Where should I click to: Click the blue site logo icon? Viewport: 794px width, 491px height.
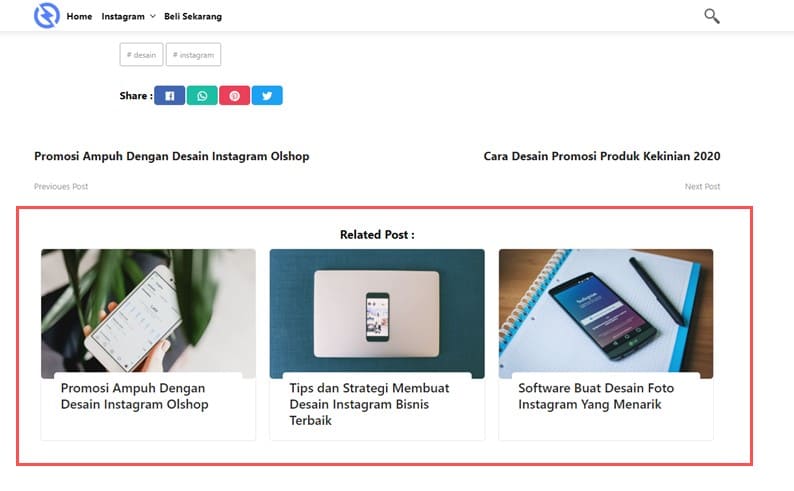pyautogui.click(x=47, y=15)
